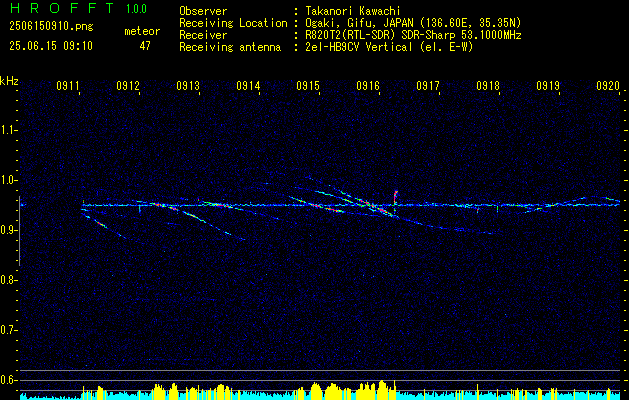Click the 0.8 frequency axis label
The height and width of the screenshot is (400, 629).
[8, 280]
